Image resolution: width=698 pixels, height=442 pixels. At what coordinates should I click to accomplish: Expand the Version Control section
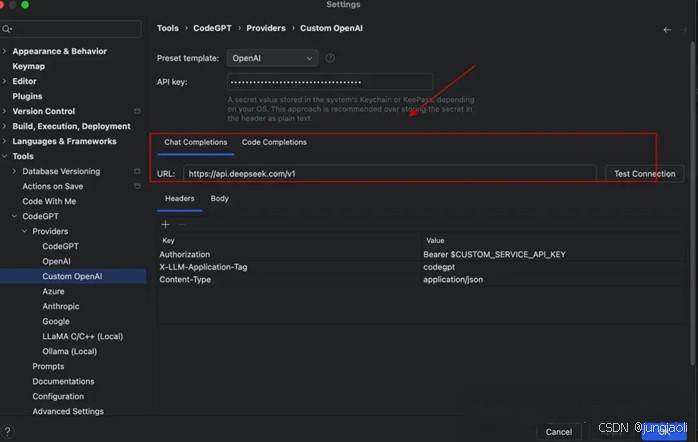pos(4,111)
